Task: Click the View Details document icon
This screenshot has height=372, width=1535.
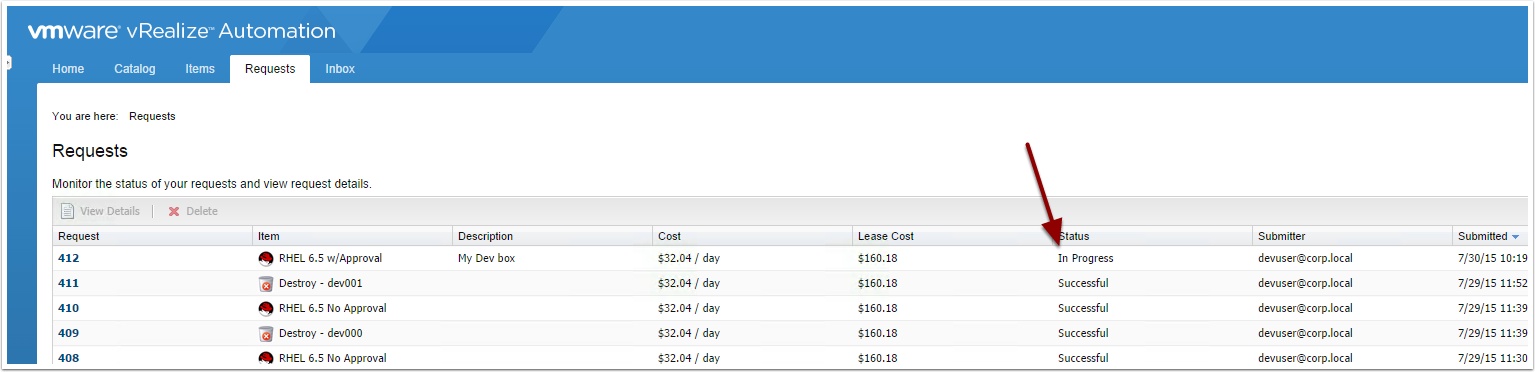Action: 67,211
